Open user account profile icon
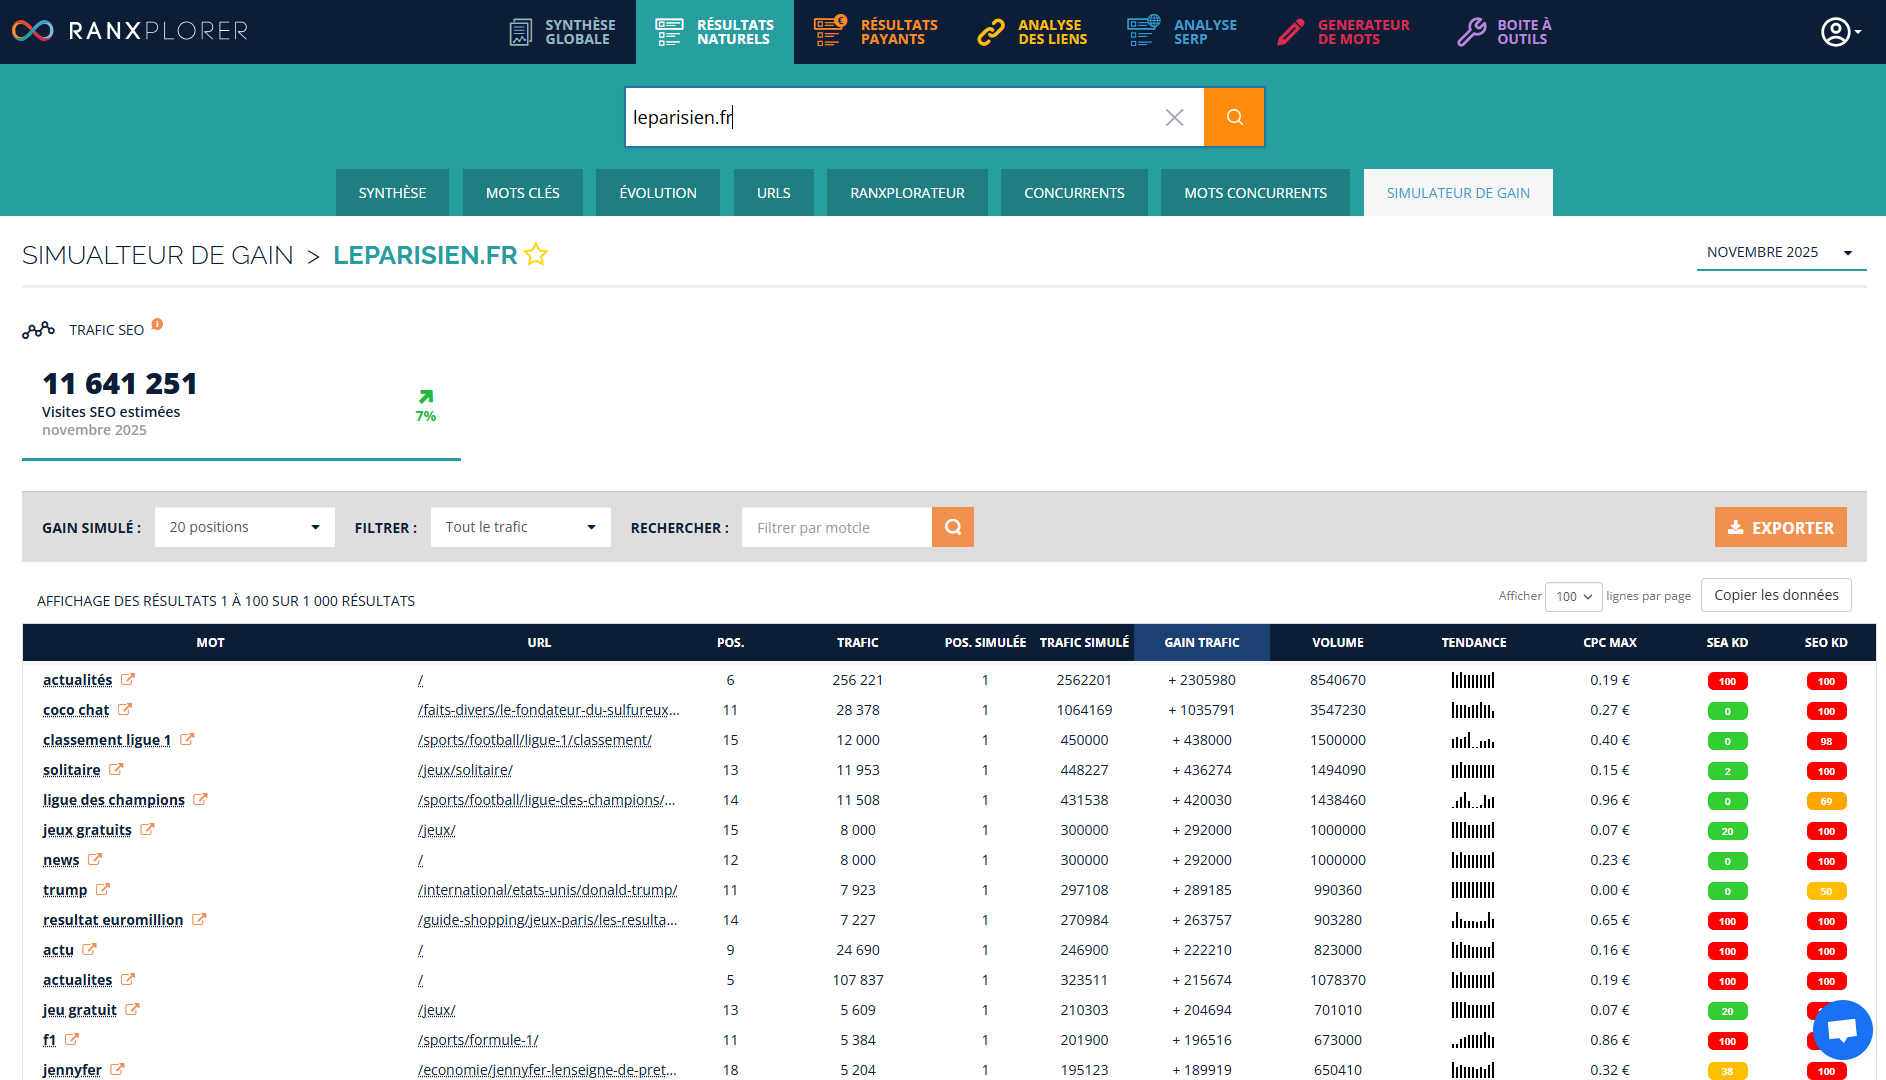The width and height of the screenshot is (1886, 1080). click(1836, 32)
